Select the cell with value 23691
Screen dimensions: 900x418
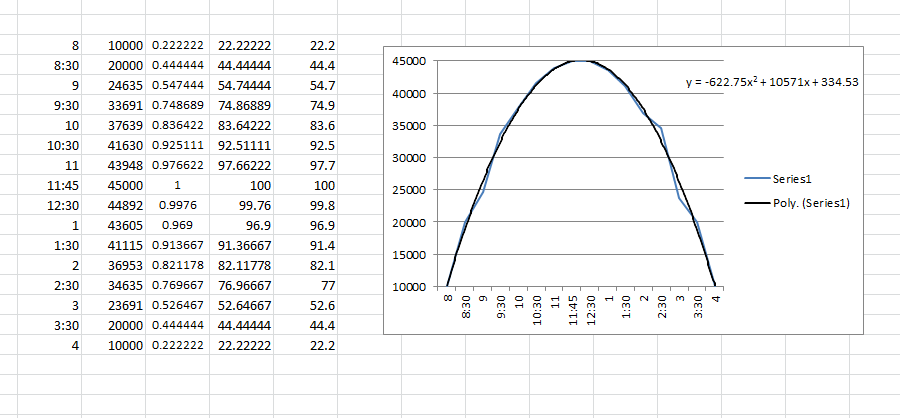point(121,306)
